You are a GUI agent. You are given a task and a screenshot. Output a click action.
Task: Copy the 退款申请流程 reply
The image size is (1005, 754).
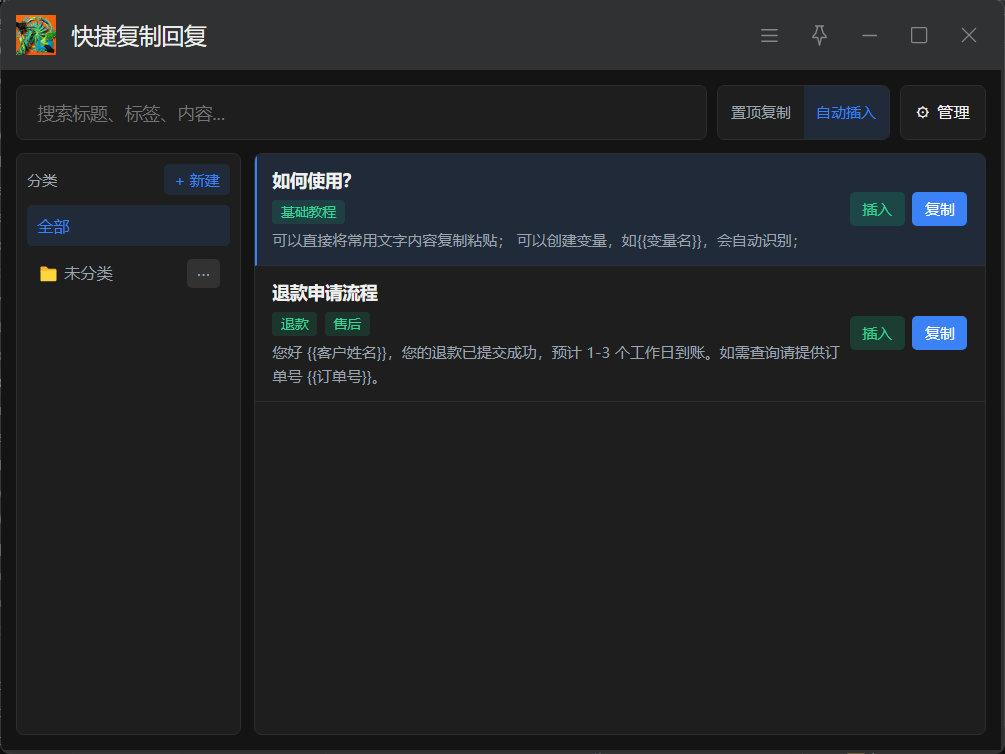[x=939, y=333]
